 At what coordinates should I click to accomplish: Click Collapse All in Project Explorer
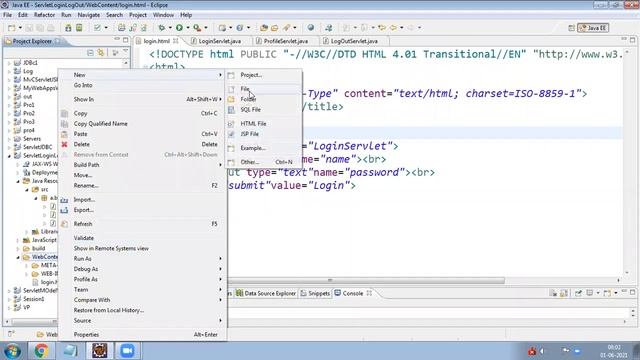pos(90,53)
